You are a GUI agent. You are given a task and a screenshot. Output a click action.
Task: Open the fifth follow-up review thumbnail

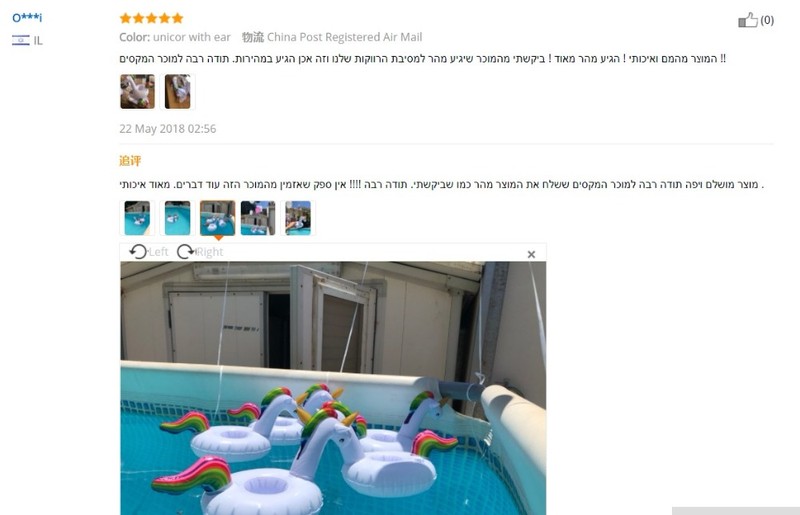(x=298, y=218)
